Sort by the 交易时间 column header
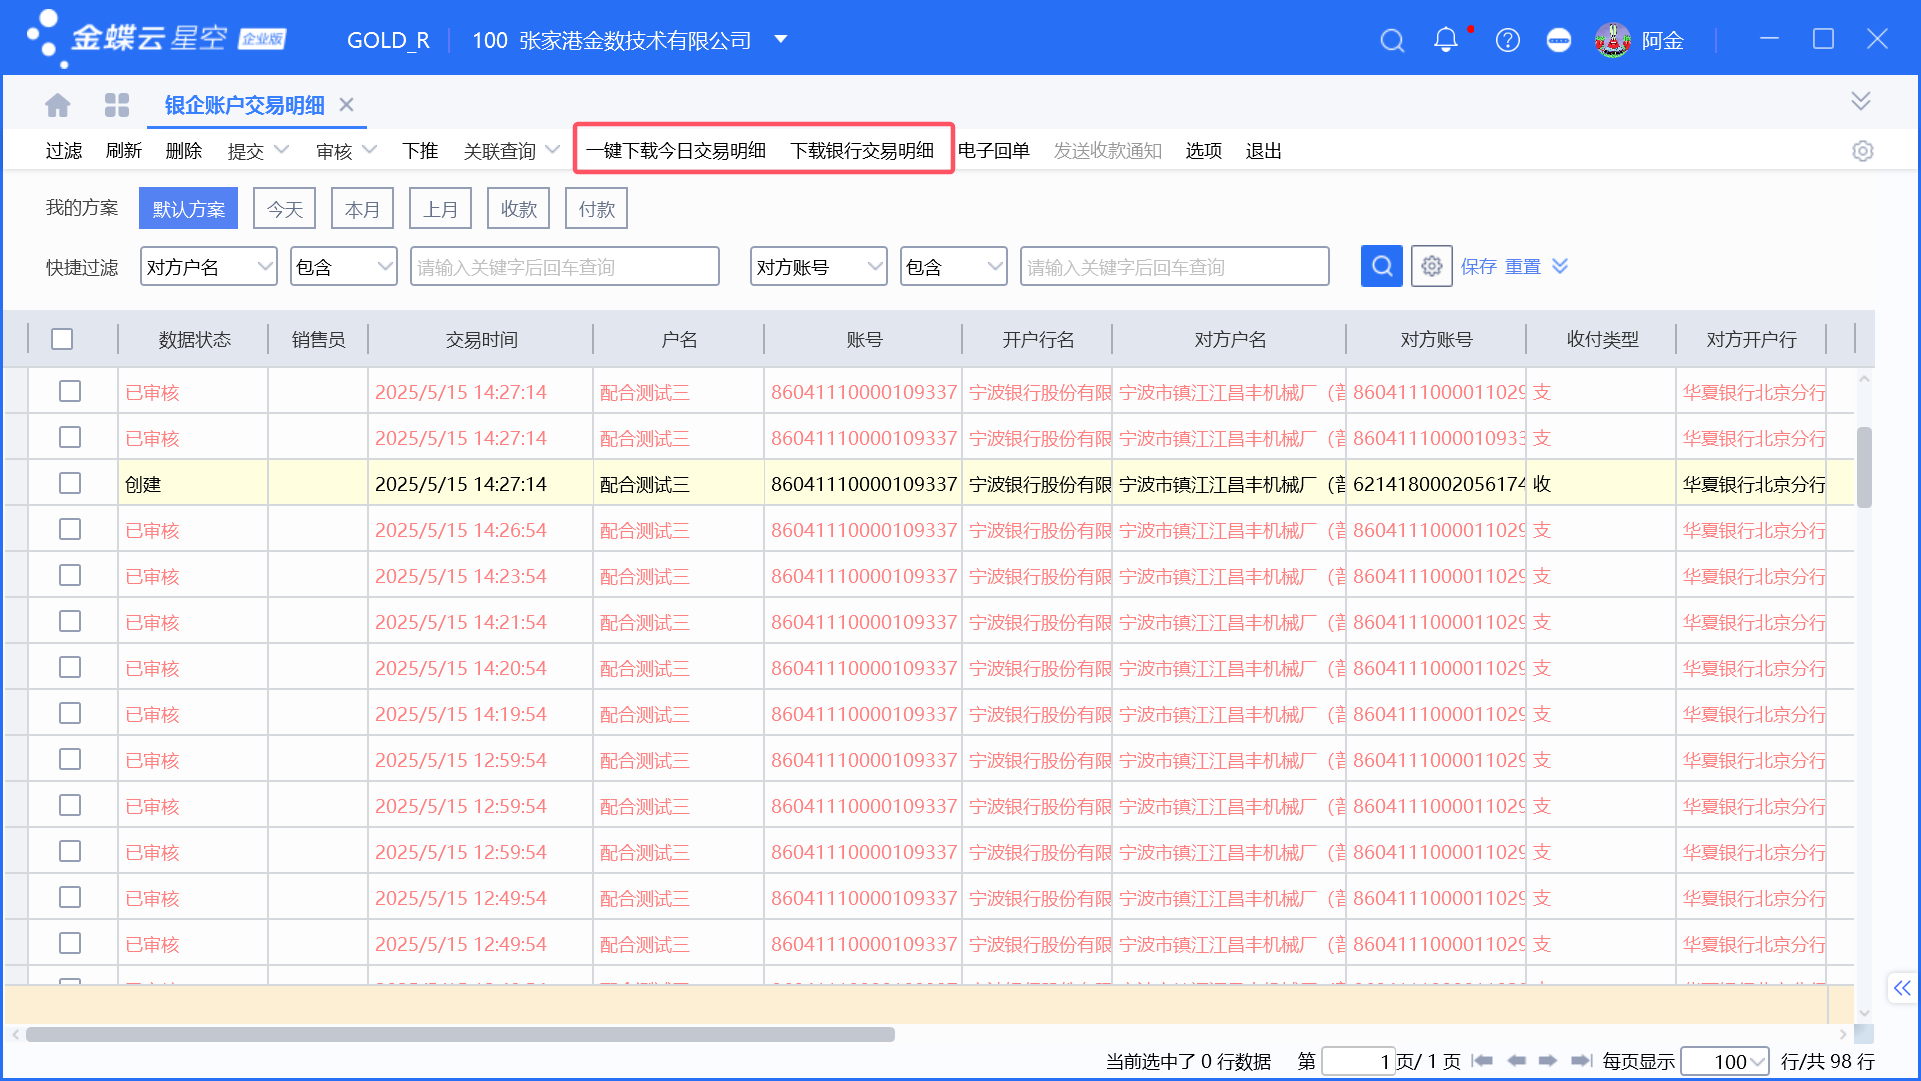Image resolution: width=1921 pixels, height=1081 pixels. [x=481, y=340]
